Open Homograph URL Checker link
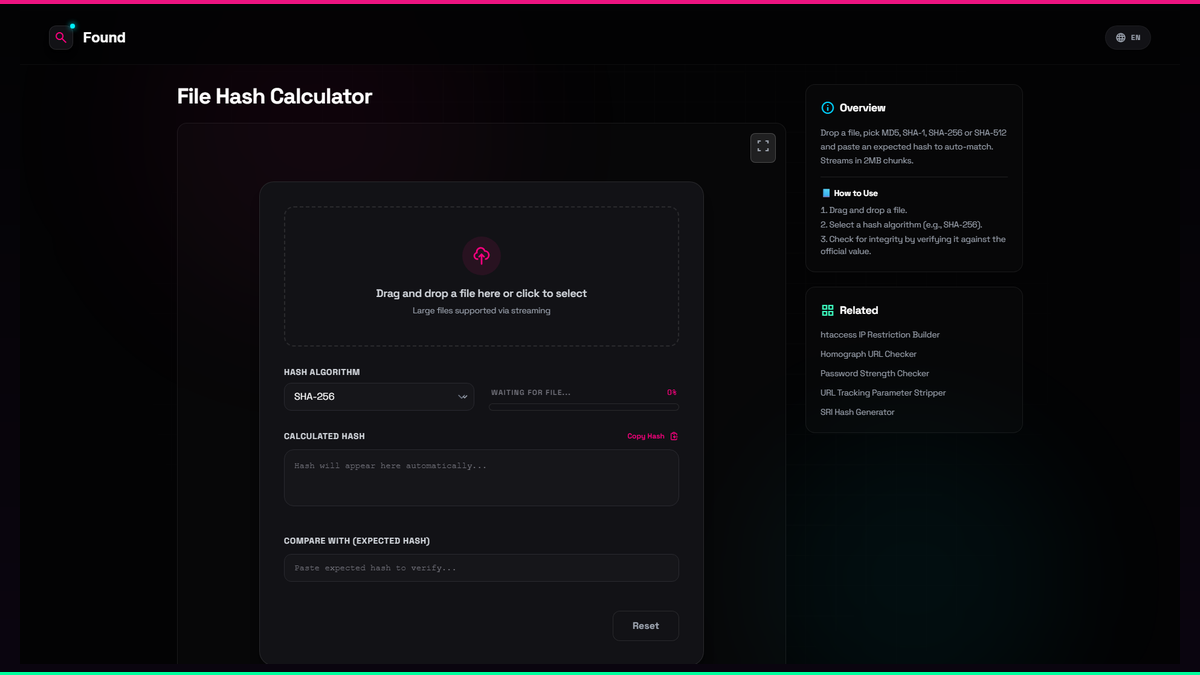This screenshot has width=1200, height=675. 868,354
